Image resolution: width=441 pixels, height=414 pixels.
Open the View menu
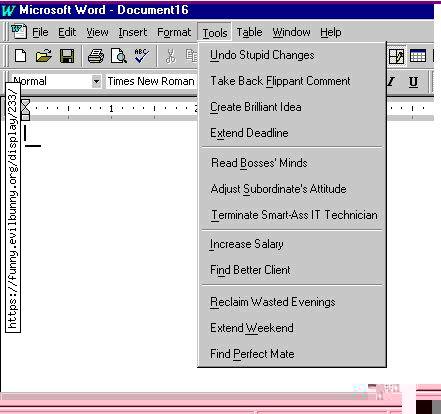[97, 32]
